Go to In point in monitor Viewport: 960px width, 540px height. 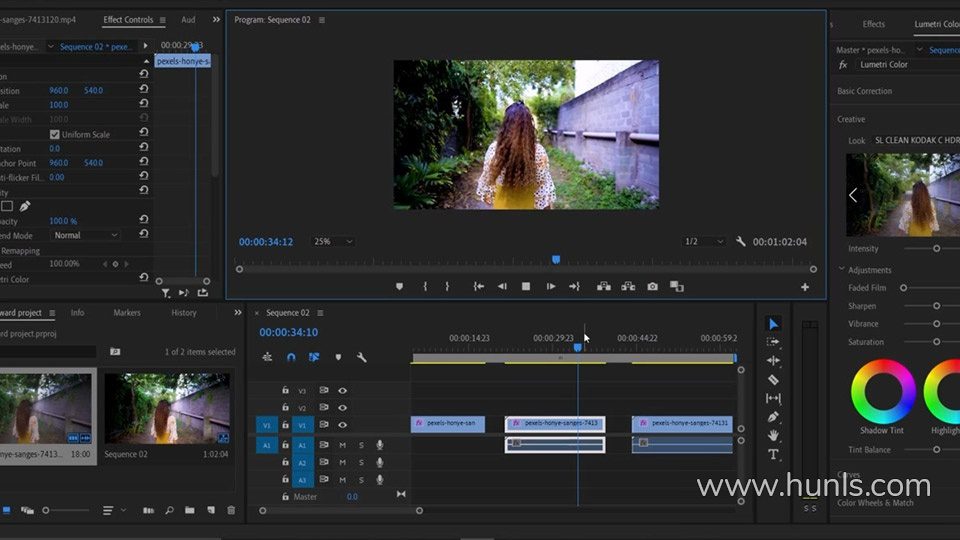pyautogui.click(x=479, y=286)
